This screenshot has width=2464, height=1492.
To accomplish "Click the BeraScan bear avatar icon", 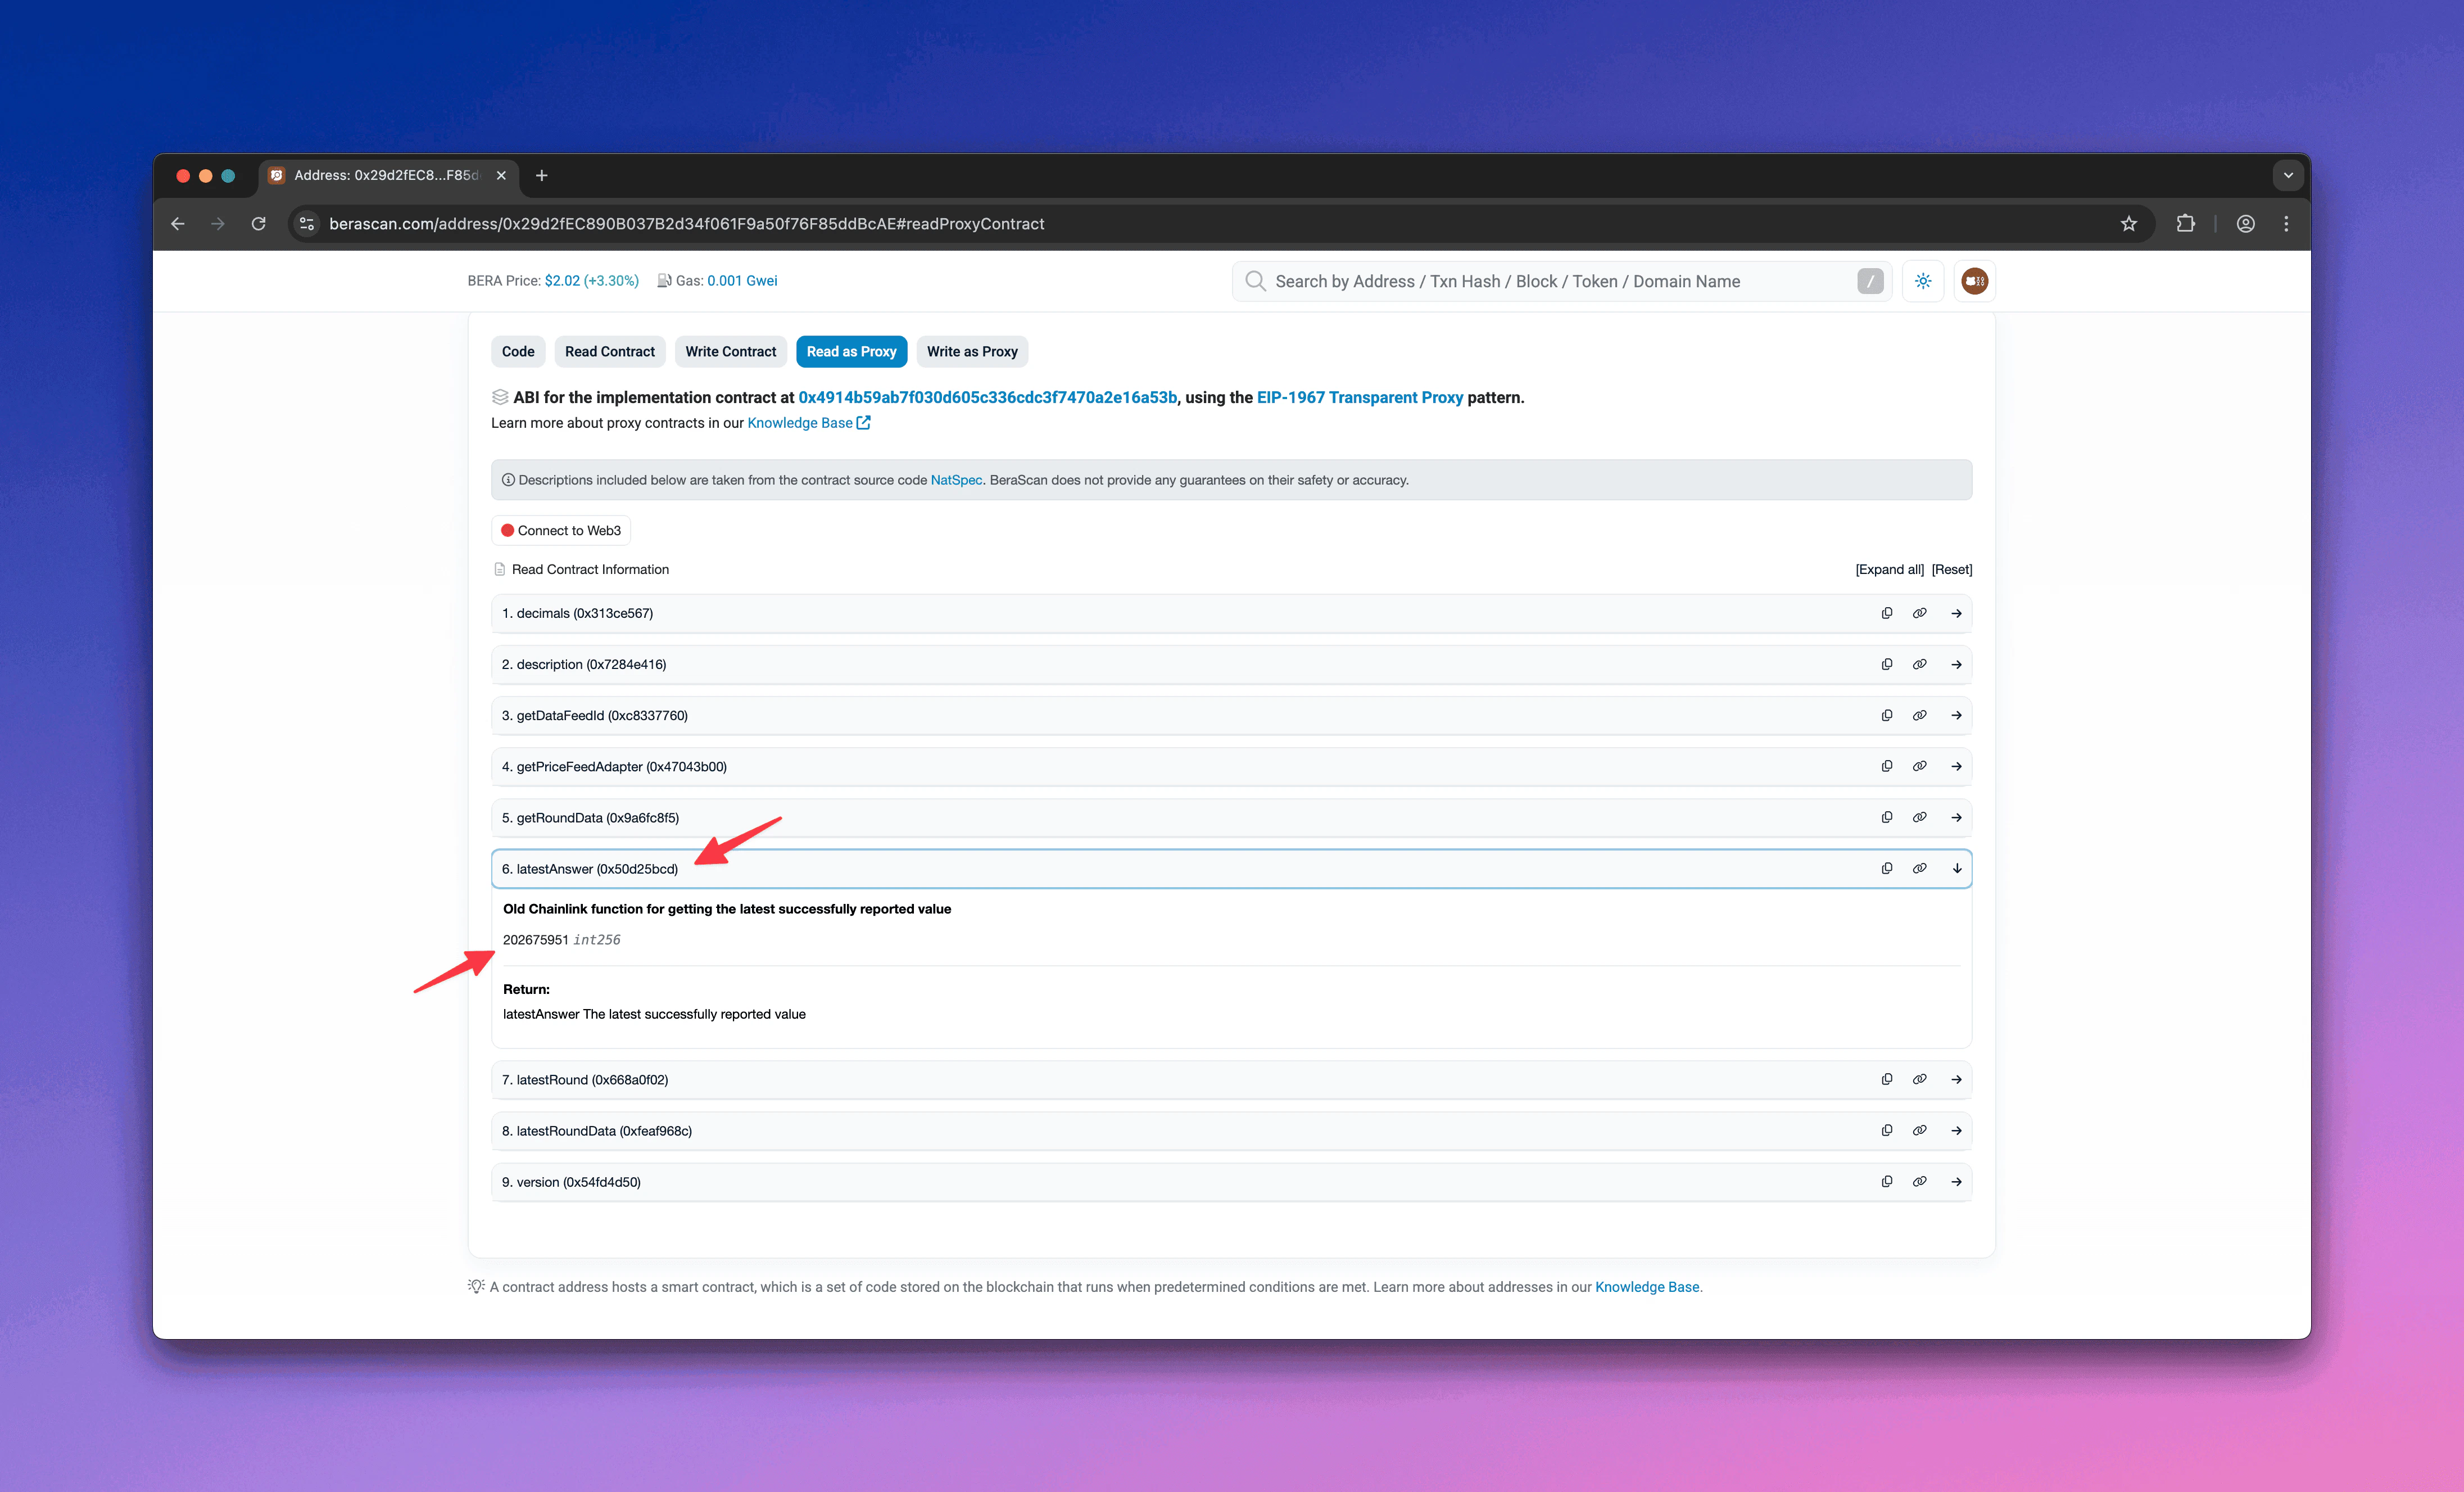I will pyautogui.click(x=1974, y=281).
